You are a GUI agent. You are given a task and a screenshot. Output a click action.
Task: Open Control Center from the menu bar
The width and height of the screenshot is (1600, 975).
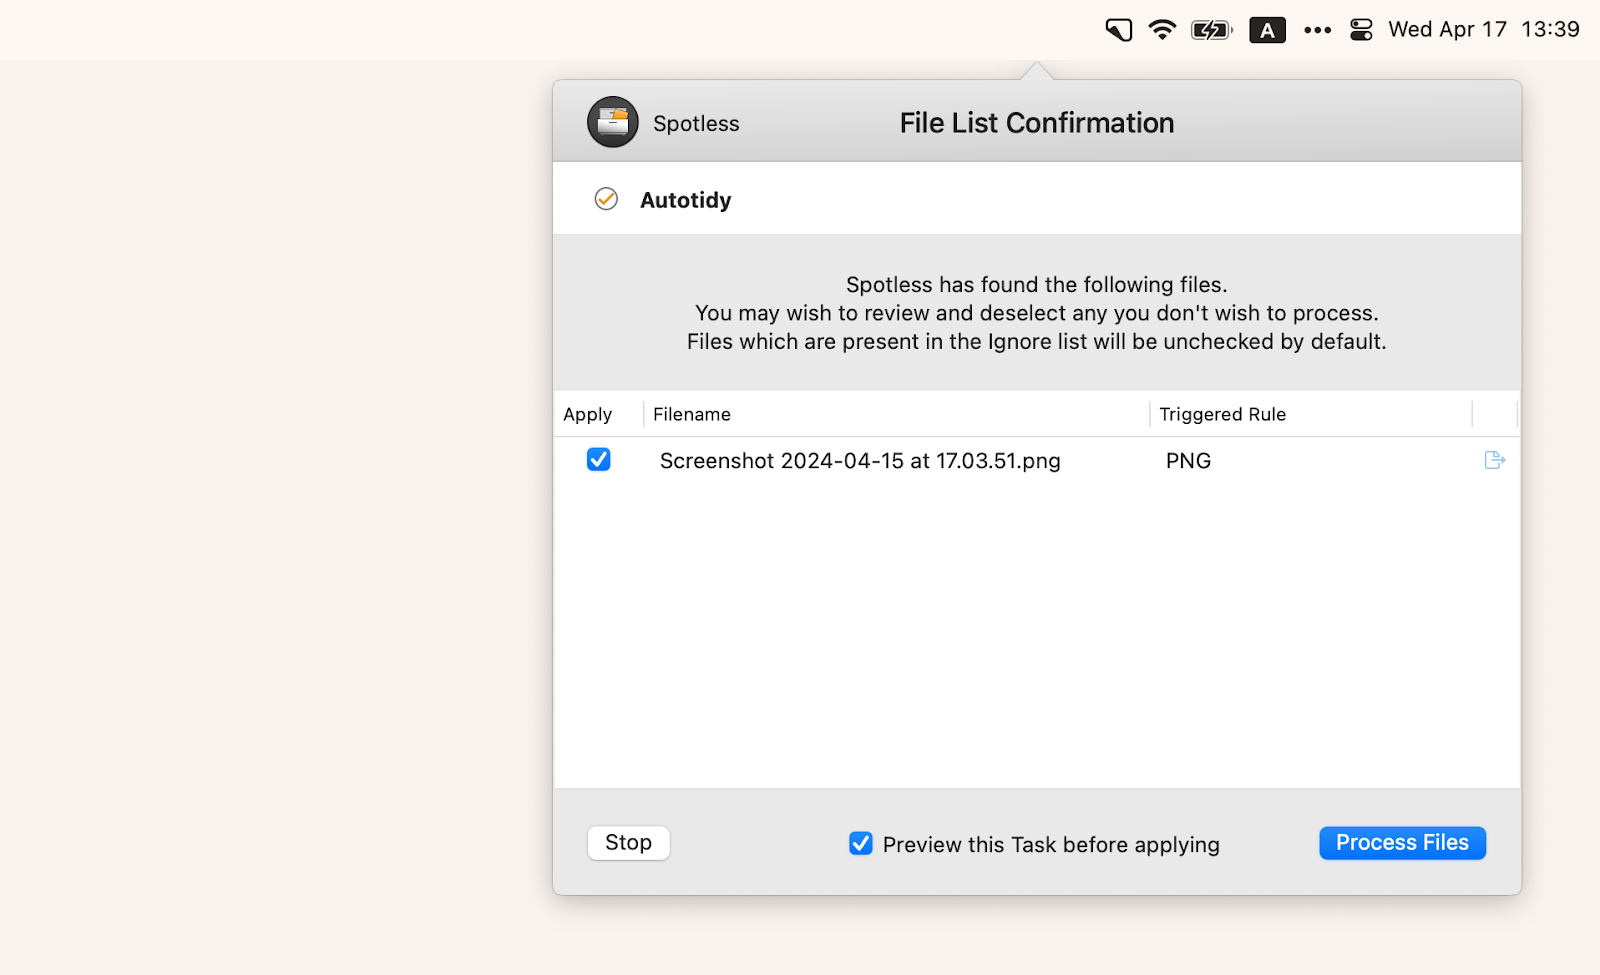(x=1360, y=29)
